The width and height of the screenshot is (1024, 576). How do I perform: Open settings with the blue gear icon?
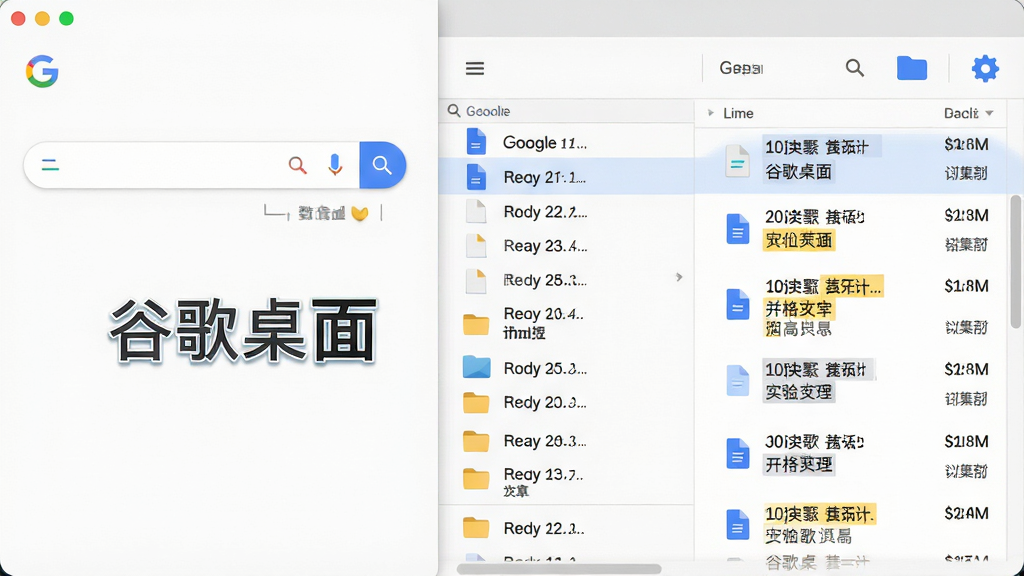point(985,69)
